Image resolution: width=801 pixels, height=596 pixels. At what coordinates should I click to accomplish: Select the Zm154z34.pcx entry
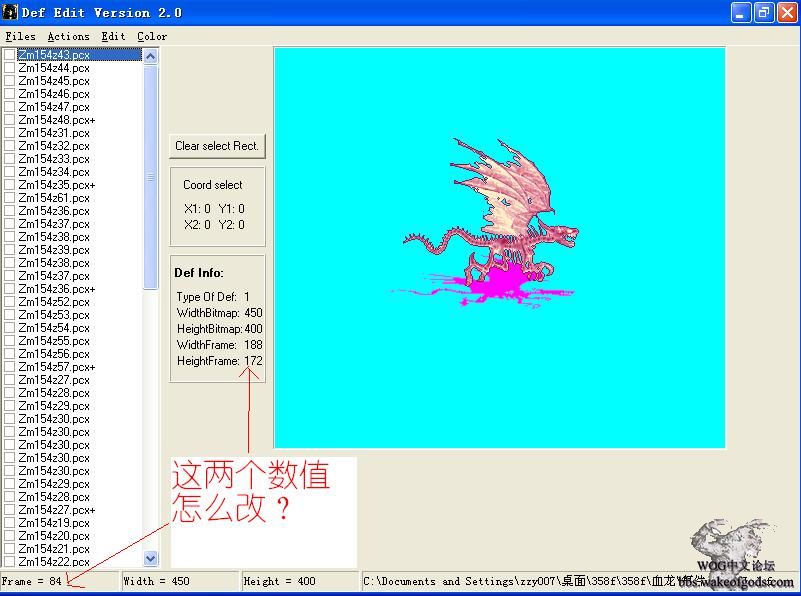coord(54,172)
